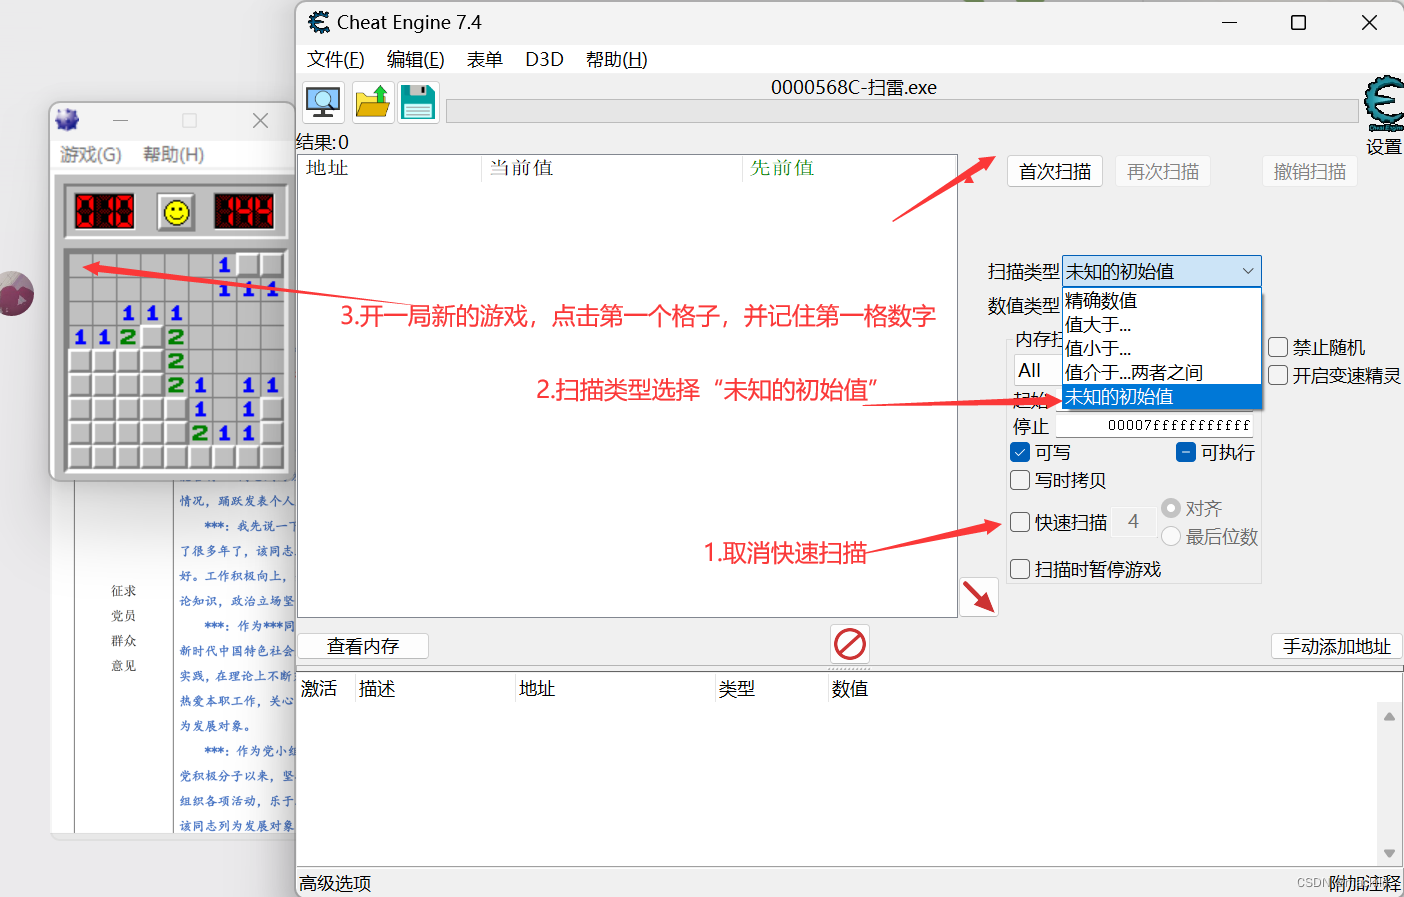Click the 再次扫描 button

click(1163, 172)
